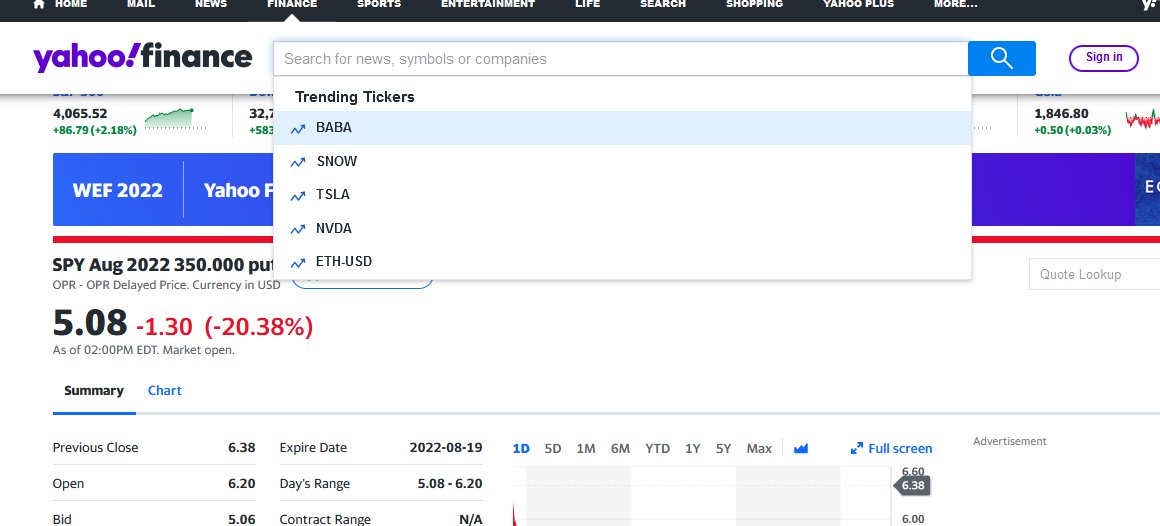Click the Previous Close value 6.38
Image resolution: width=1160 pixels, height=526 pixels.
(242, 448)
